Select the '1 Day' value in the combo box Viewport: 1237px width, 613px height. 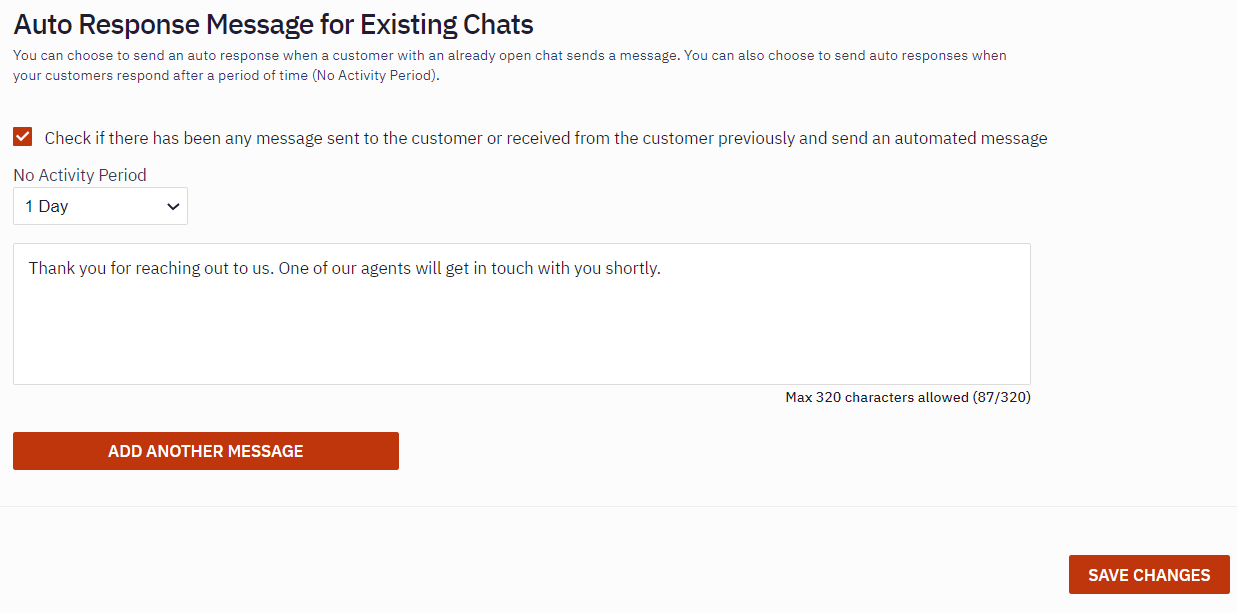click(47, 207)
